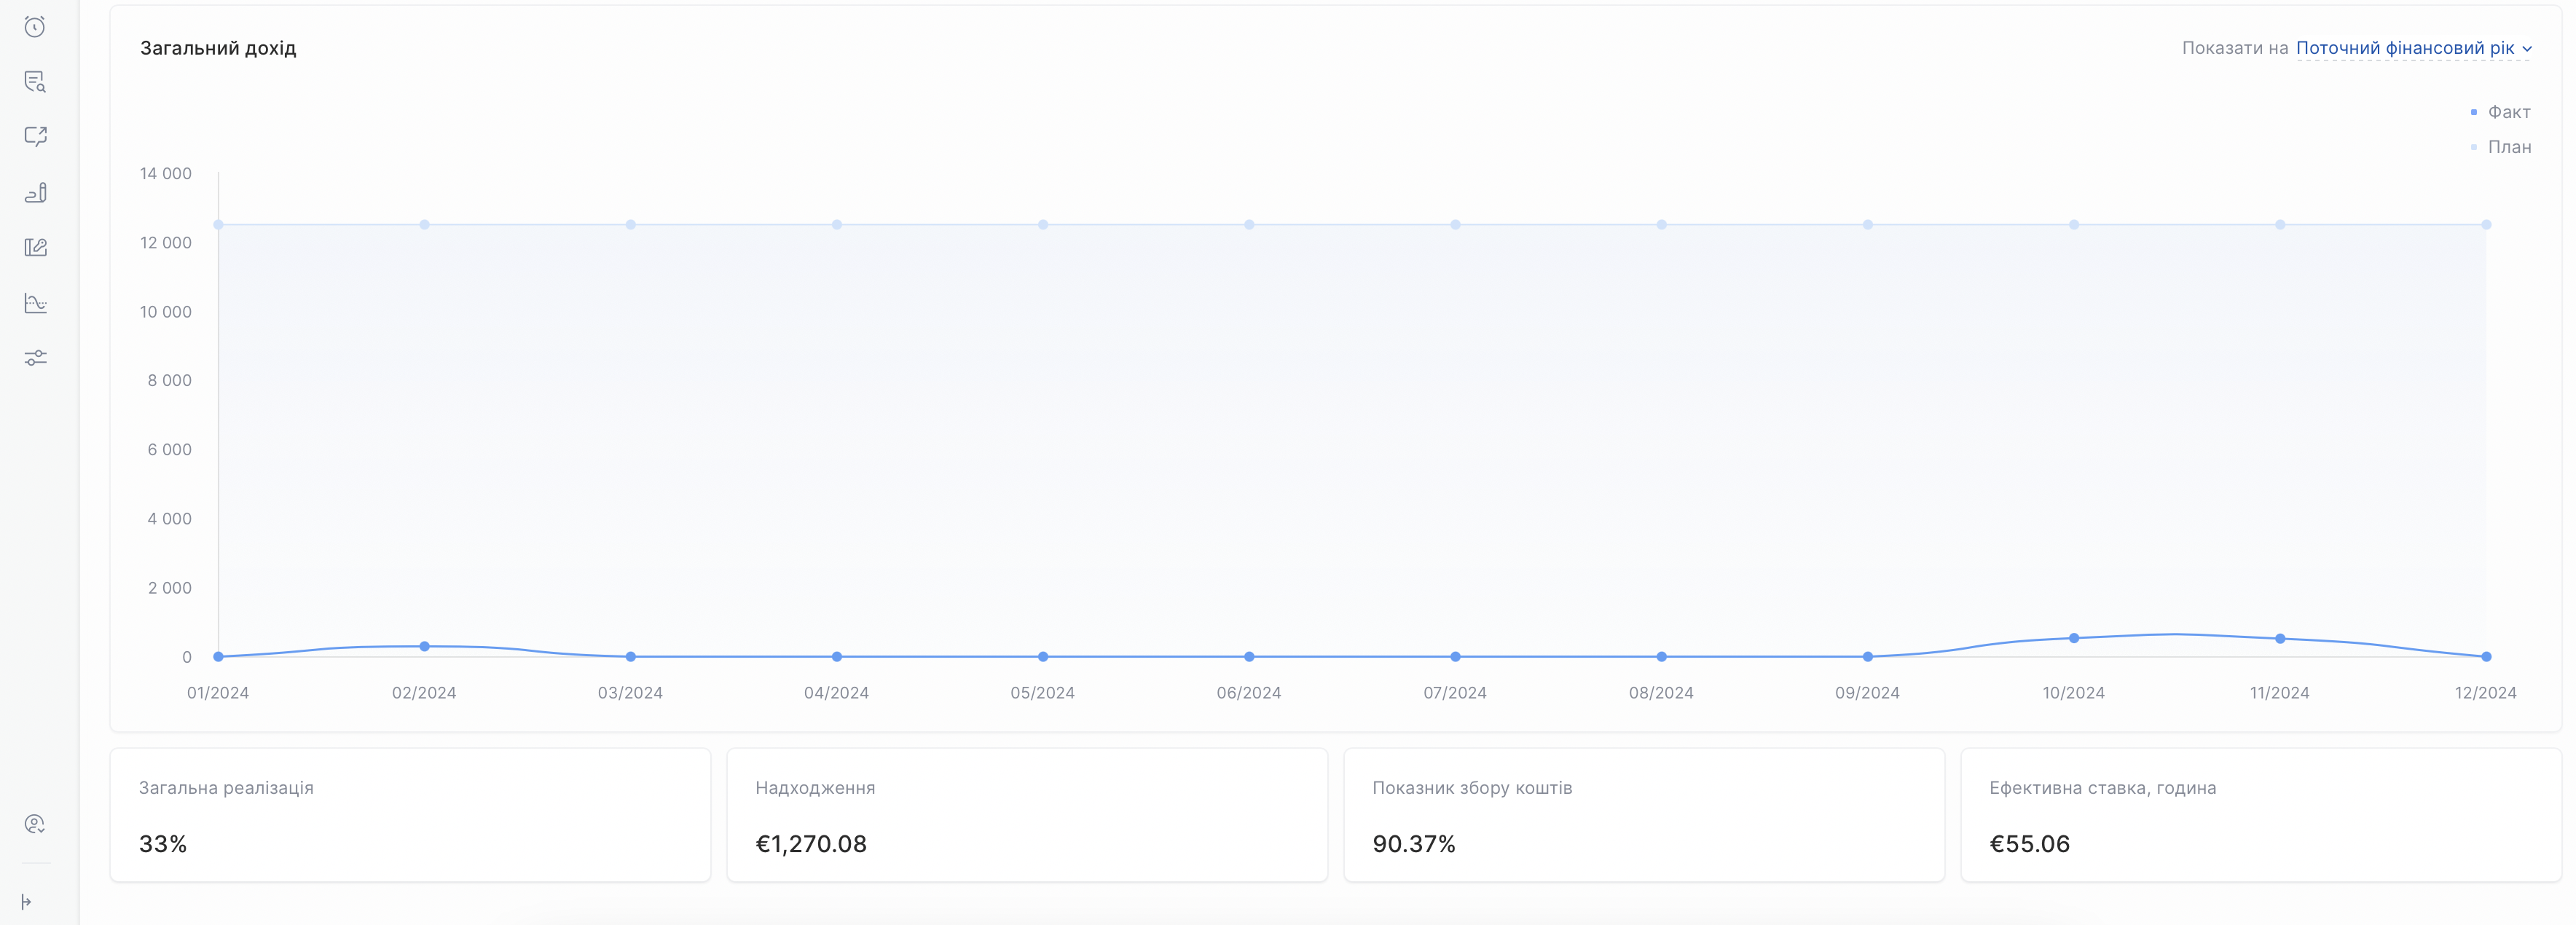Viewport: 2576px width, 925px height.
Task: Click the 'Надходження' €1,270.08 card
Action: pyautogui.click(x=1027, y=815)
